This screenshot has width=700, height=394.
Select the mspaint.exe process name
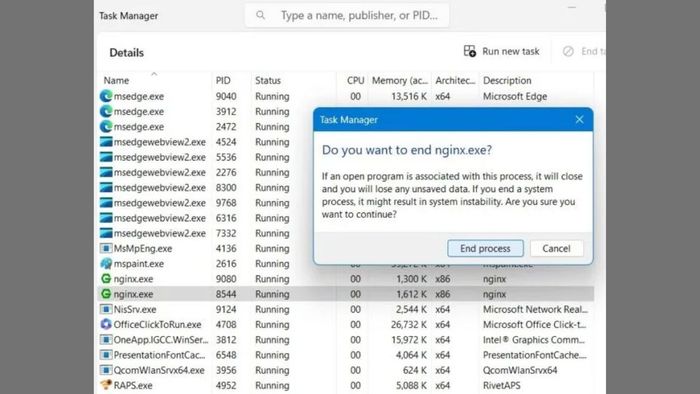click(139, 264)
